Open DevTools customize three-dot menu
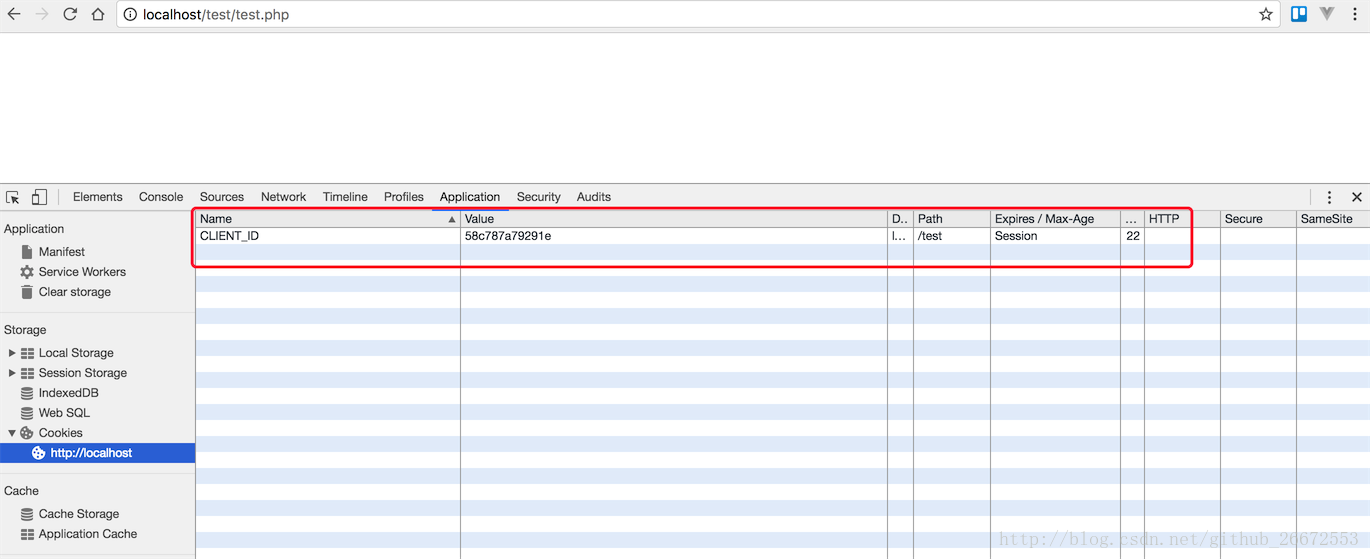The image size is (1370, 559). click(1329, 197)
